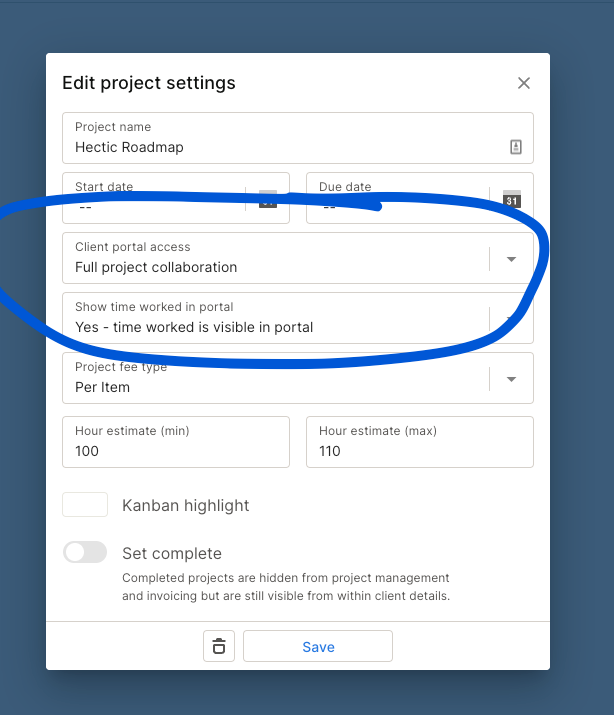Expand the Project fee type dropdown arrow
Image resolution: width=614 pixels, height=715 pixels.
click(x=511, y=379)
